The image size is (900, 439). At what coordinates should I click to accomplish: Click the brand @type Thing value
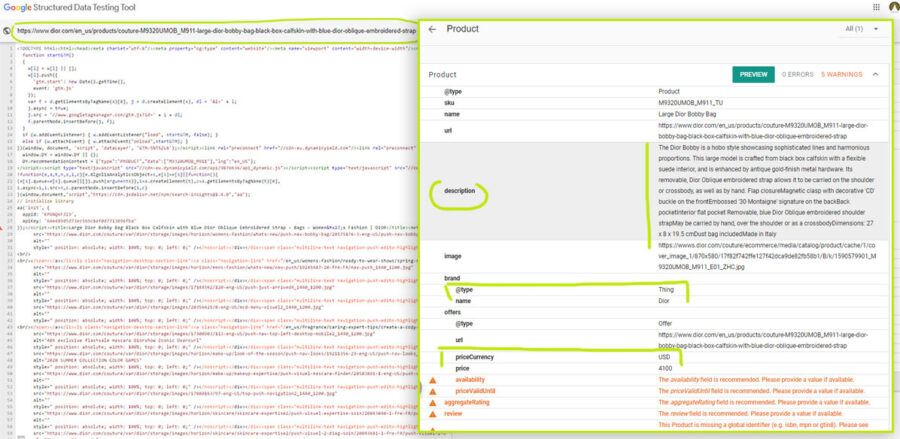pyautogui.click(x=666, y=290)
